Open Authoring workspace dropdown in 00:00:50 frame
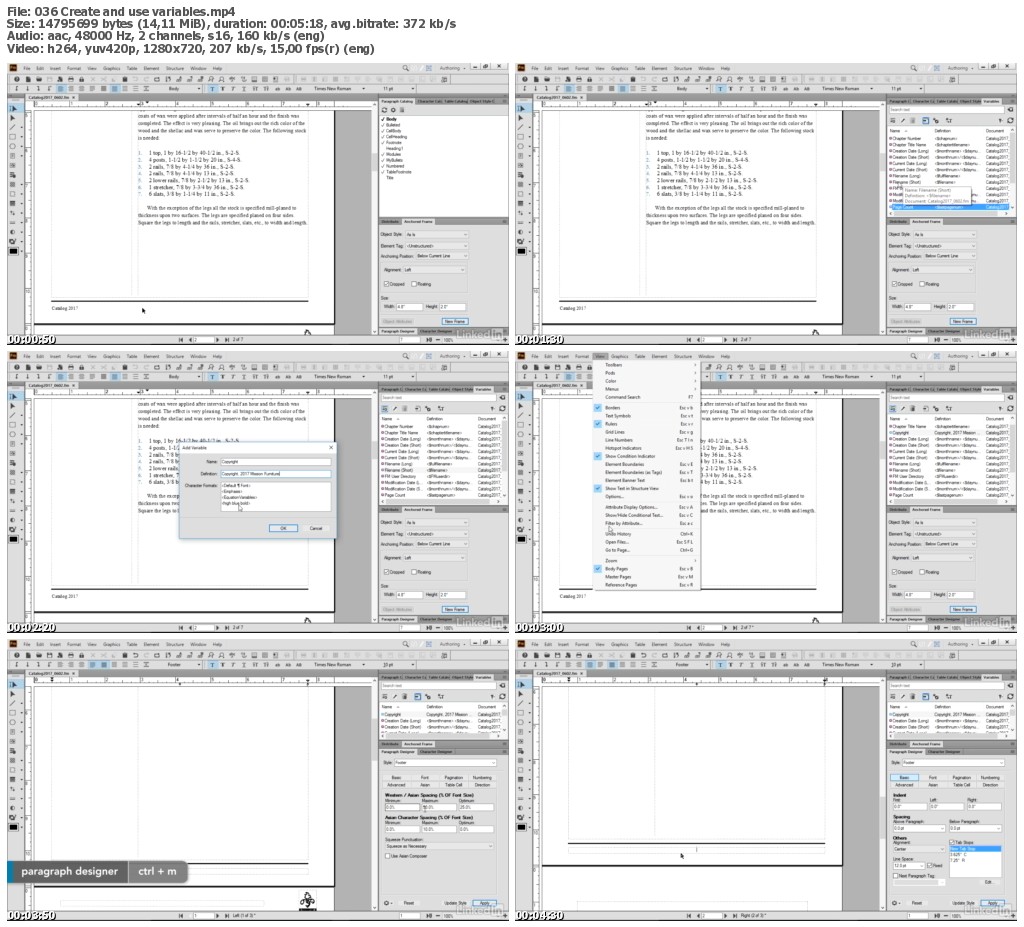This screenshot has height=927, width=1024. click(x=453, y=68)
